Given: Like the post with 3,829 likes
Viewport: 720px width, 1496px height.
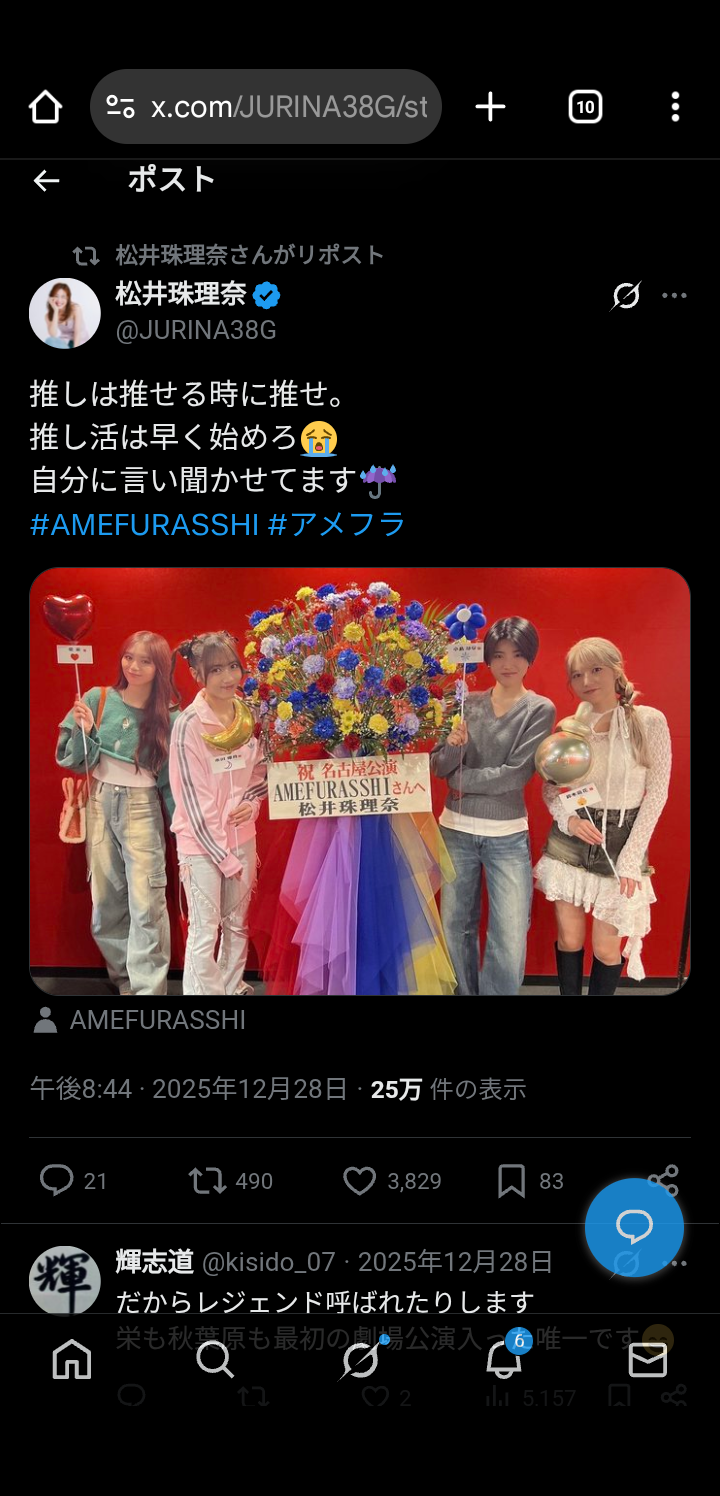Looking at the screenshot, I should (x=360, y=1181).
